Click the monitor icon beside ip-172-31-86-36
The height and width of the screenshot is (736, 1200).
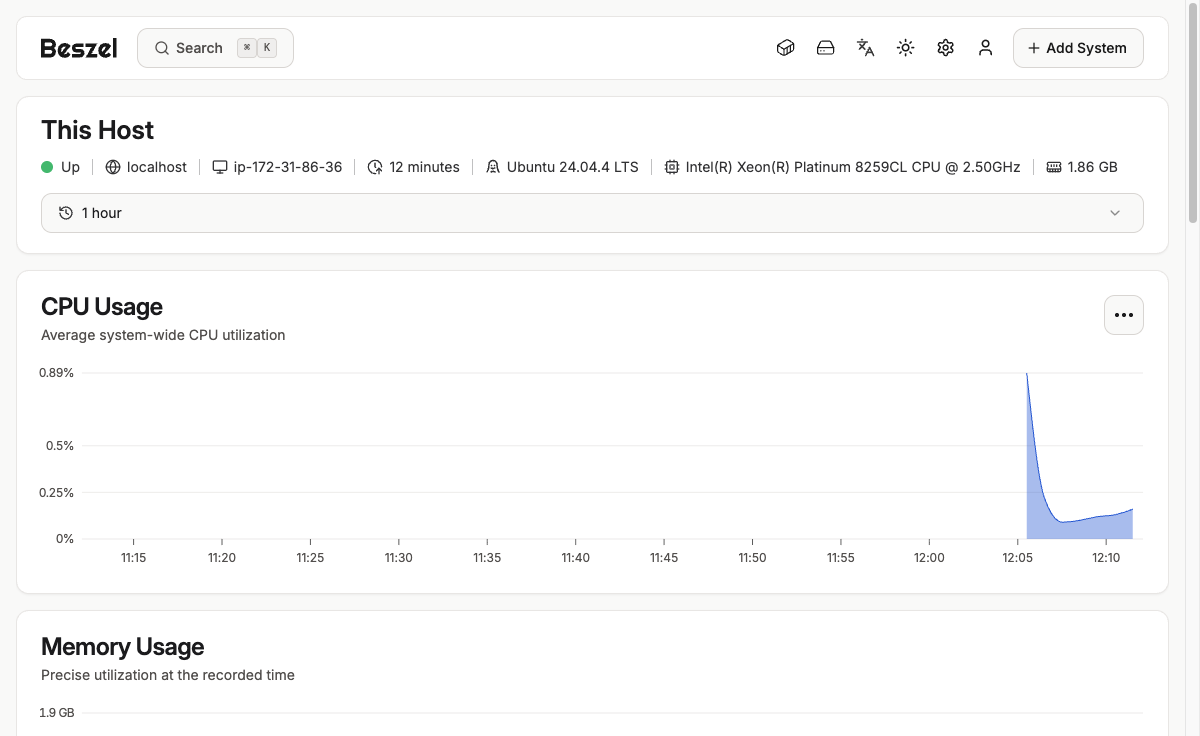coord(220,167)
